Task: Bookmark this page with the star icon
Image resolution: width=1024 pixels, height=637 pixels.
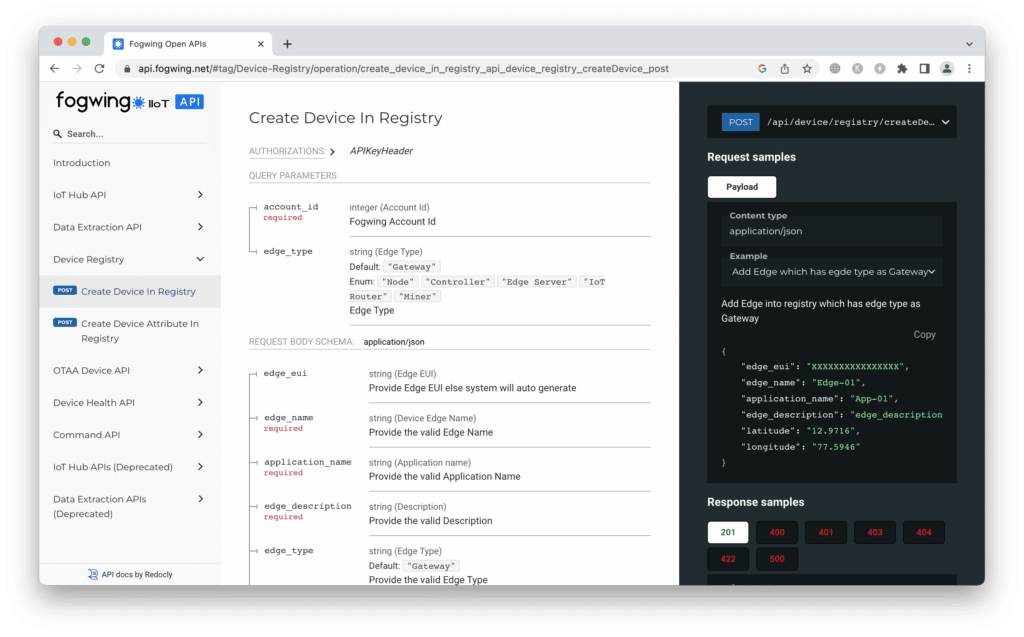Action: point(807,69)
